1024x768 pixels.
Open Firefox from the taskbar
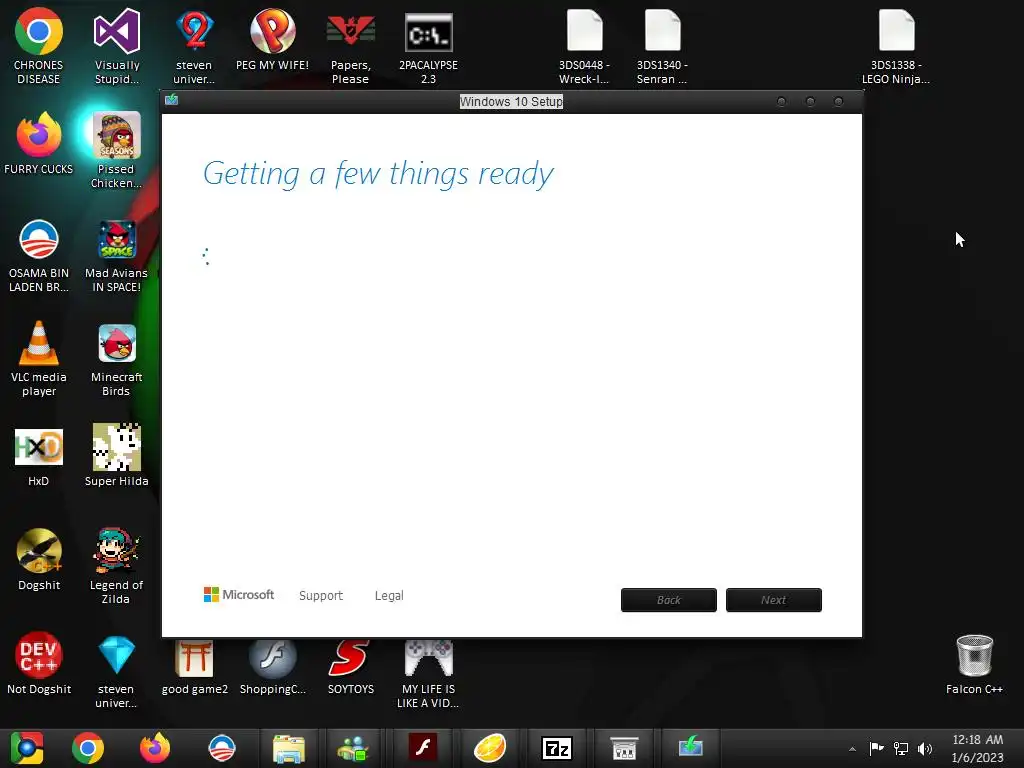[155, 748]
